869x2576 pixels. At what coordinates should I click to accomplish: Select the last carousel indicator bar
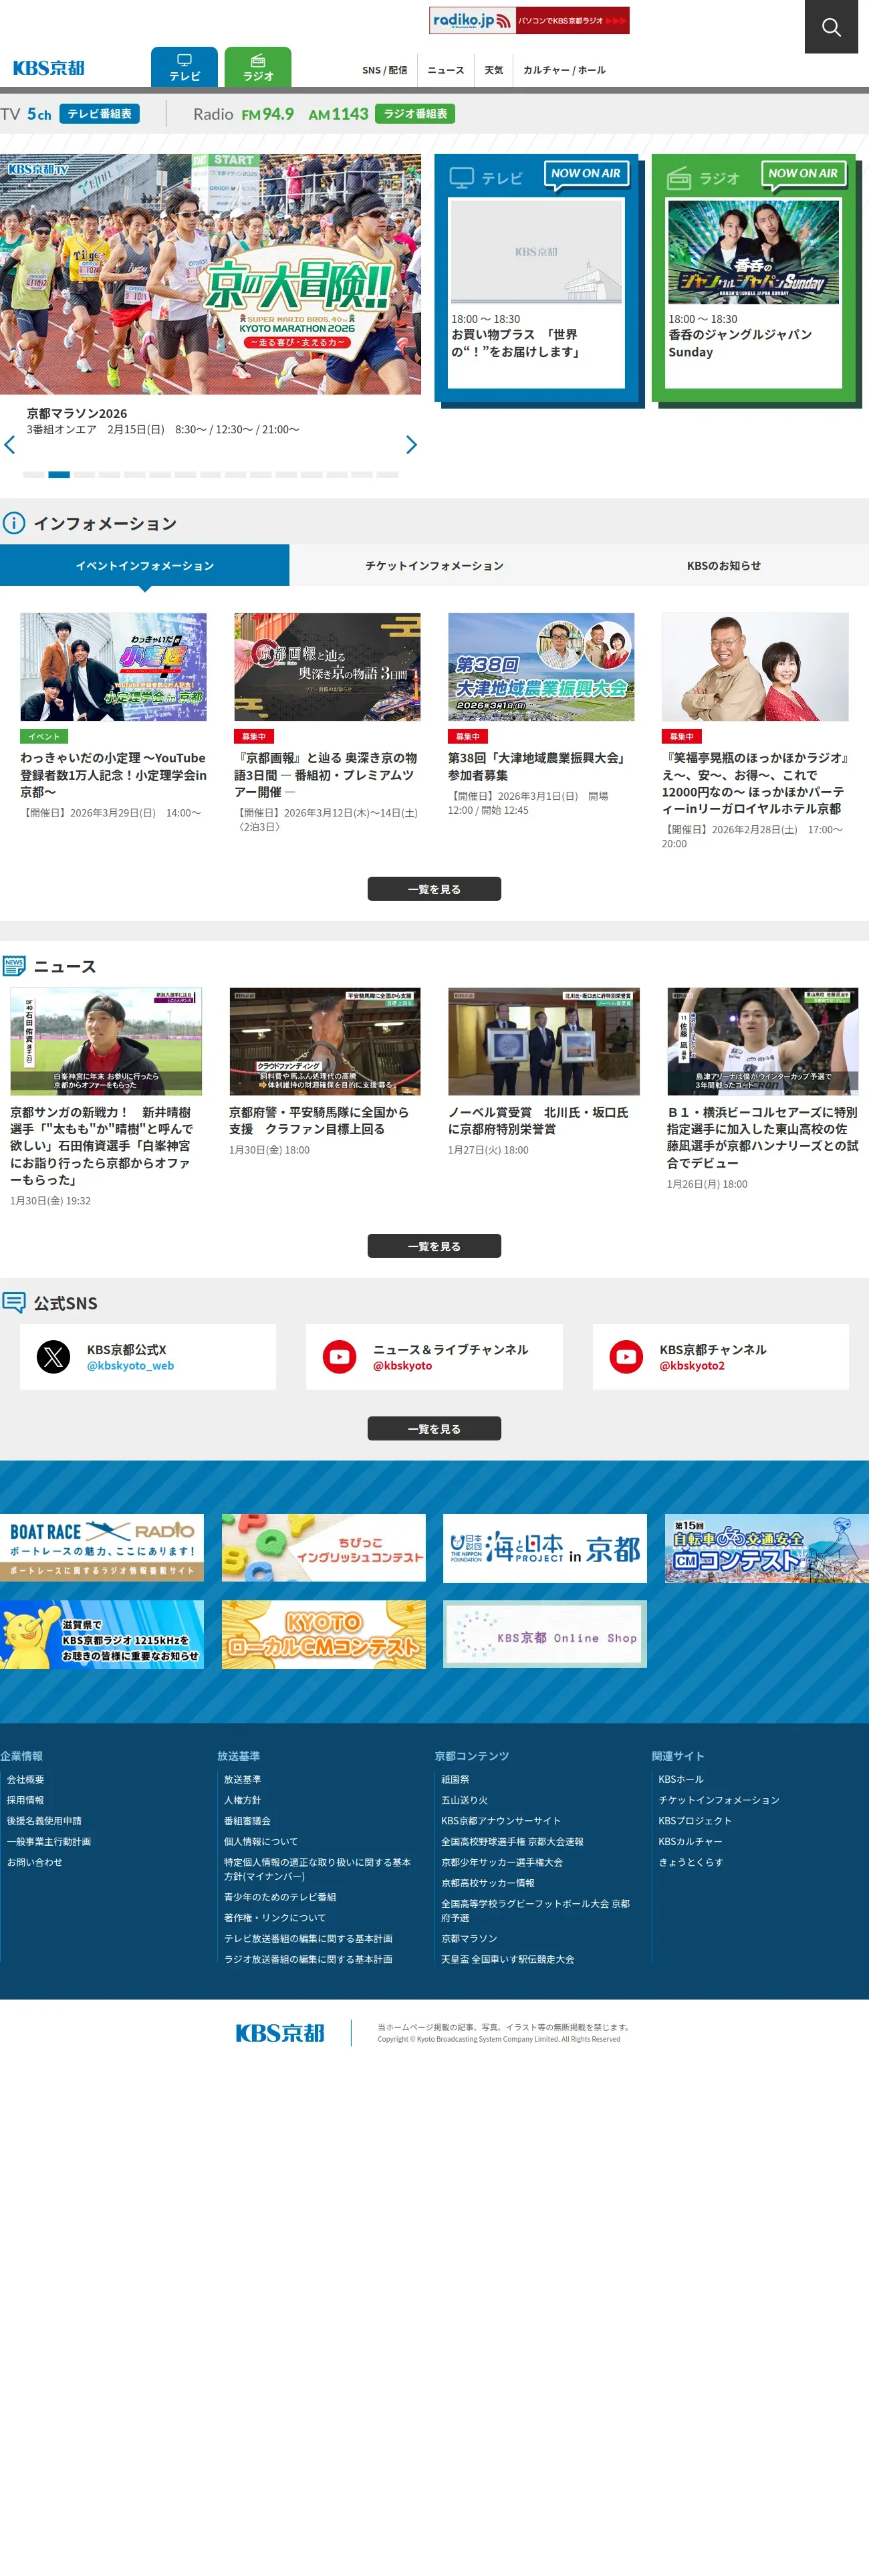coord(388,474)
